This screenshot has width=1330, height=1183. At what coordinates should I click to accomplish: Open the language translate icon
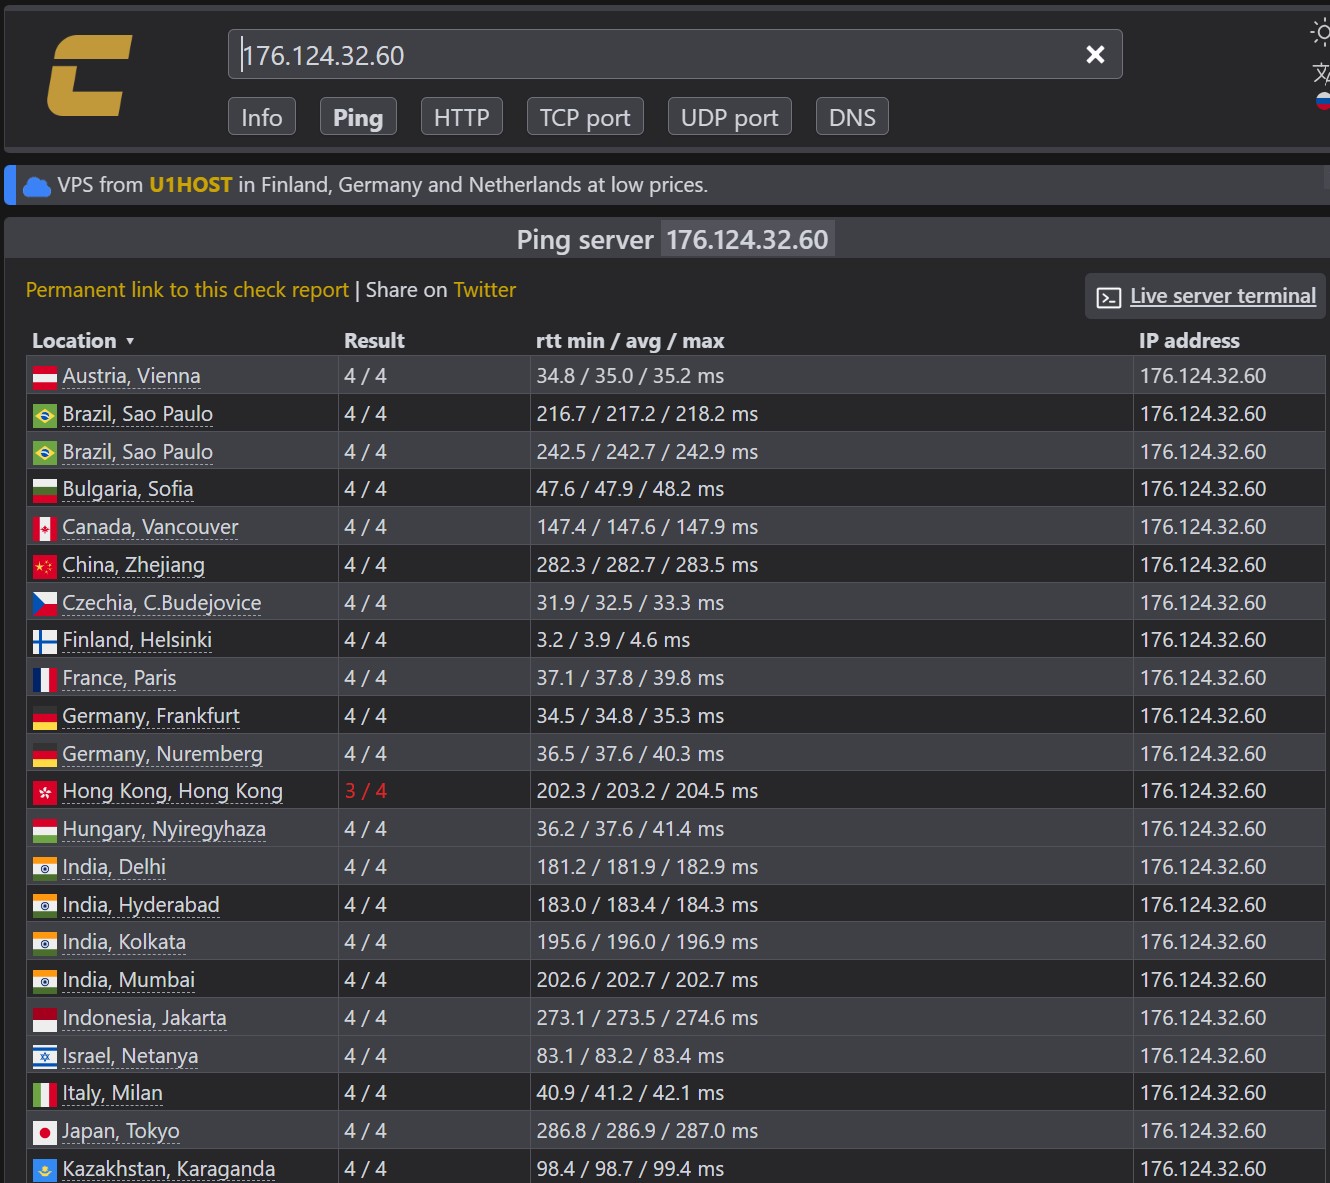1321,72
